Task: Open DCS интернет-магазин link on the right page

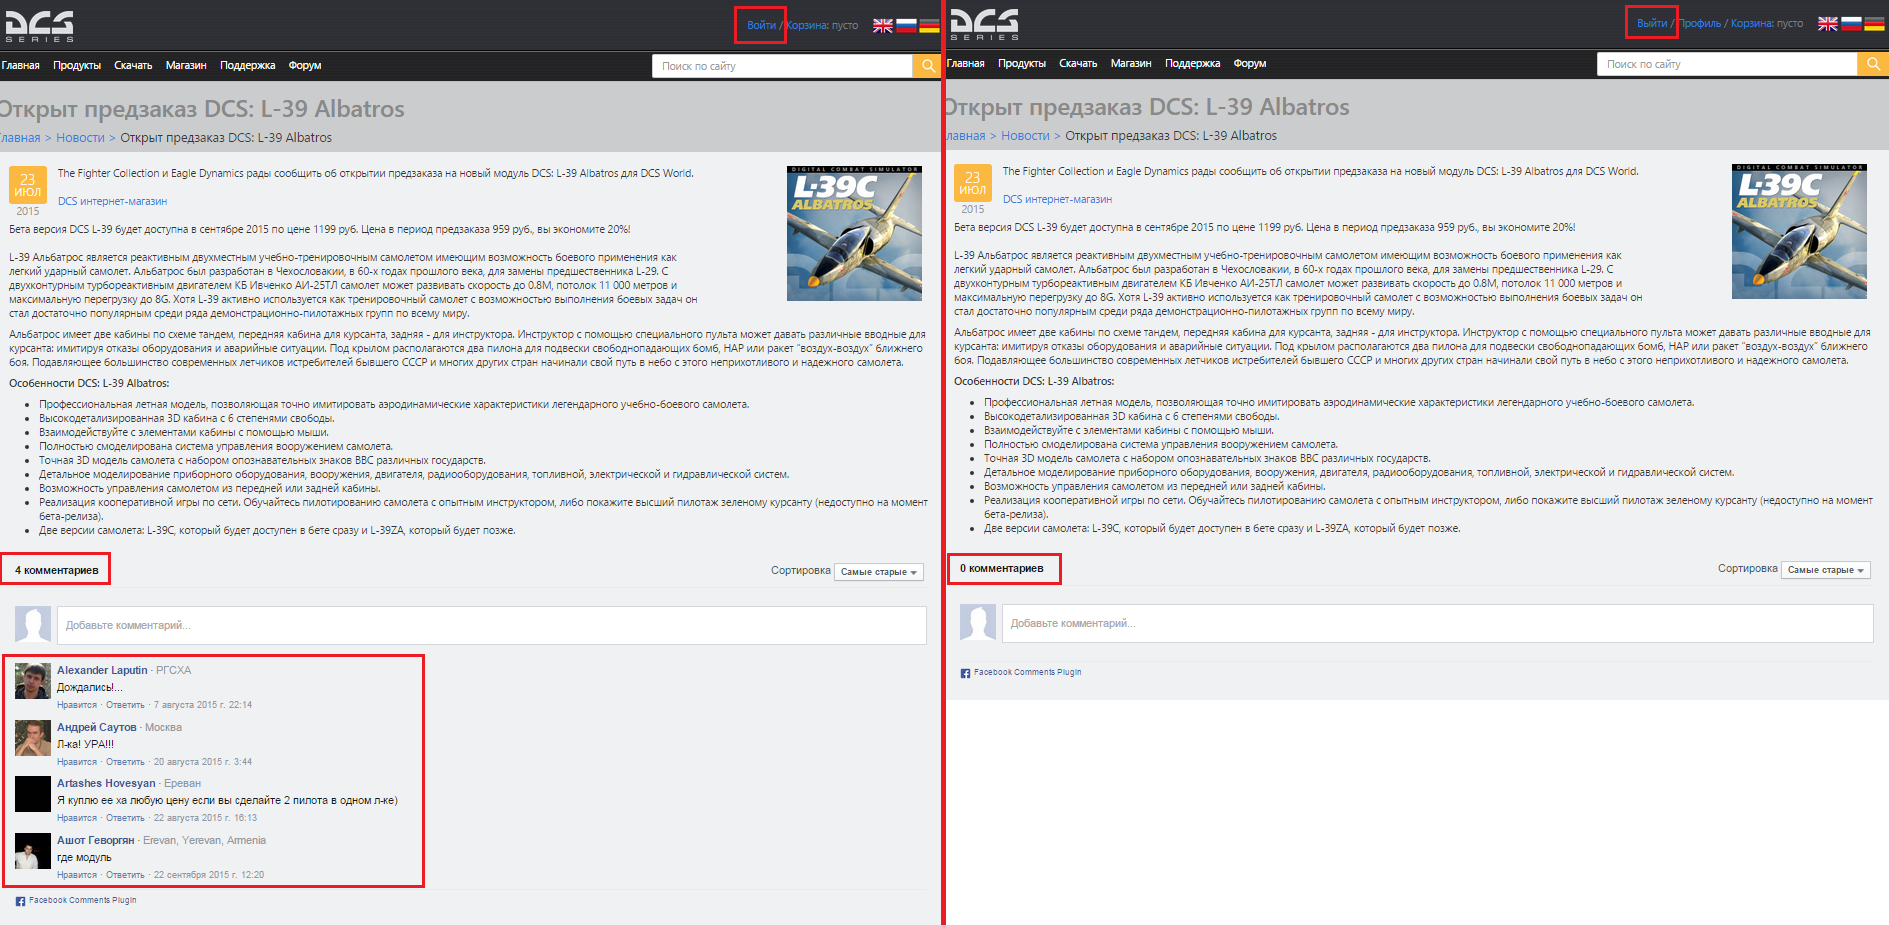Action: pyautogui.click(x=1057, y=199)
